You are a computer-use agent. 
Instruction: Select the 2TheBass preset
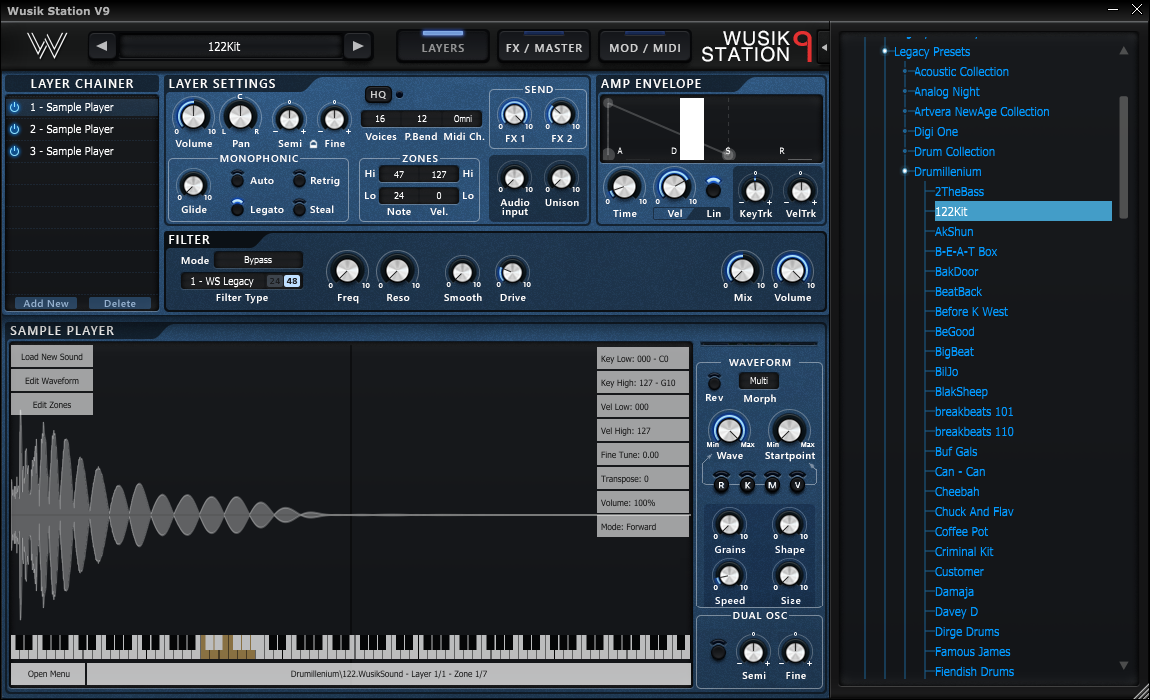[959, 192]
